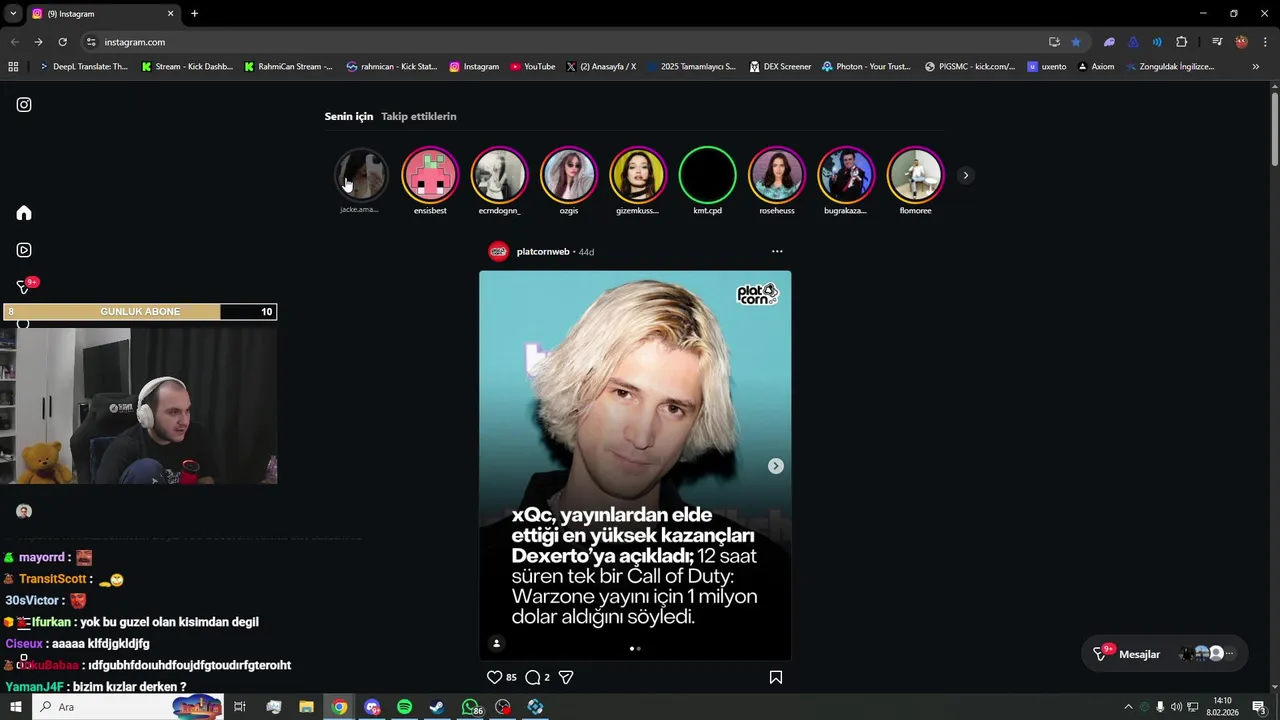Screen dimensions: 1280x720
Task: Like the platcornweb post with heart icon
Action: 494,677
